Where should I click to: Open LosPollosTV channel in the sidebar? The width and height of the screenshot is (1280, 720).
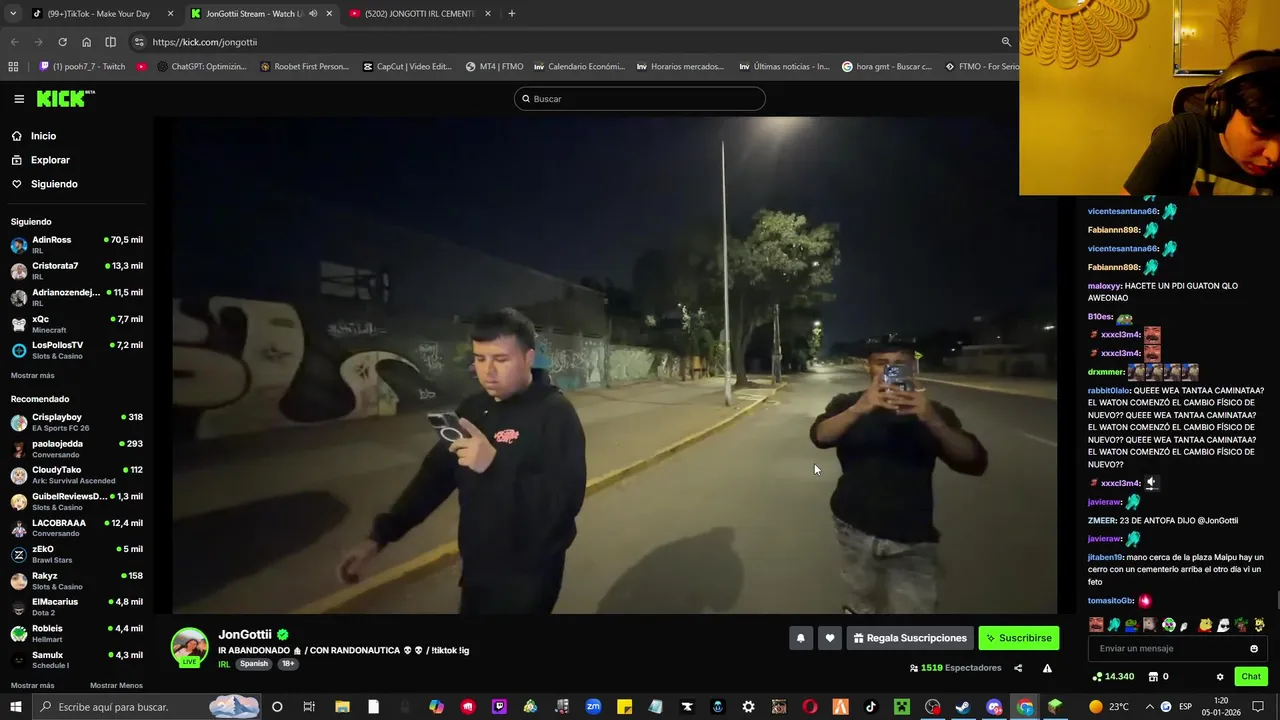76,350
